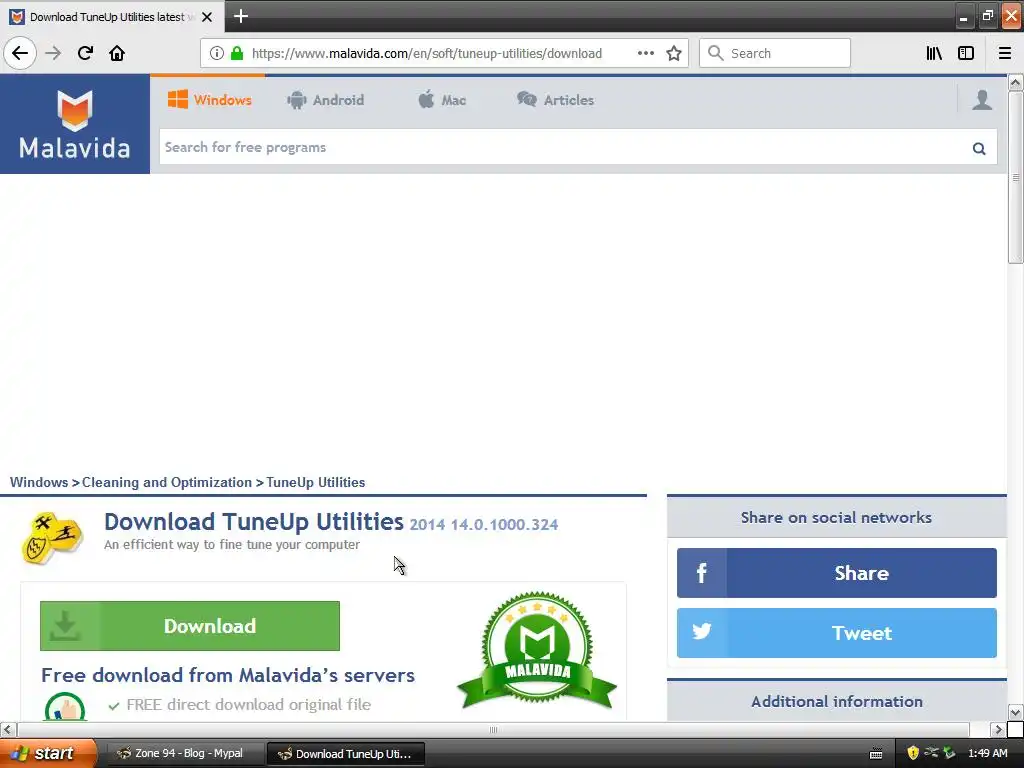Click the 1:49 AM clock
Image resolution: width=1024 pixels, height=768 pixels.
(987, 753)
